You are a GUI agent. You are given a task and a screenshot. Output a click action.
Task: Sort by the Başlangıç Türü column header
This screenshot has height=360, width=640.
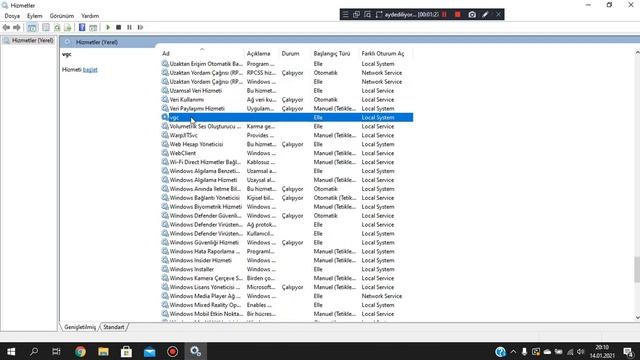pyautogui.click(x=335, y=53)
